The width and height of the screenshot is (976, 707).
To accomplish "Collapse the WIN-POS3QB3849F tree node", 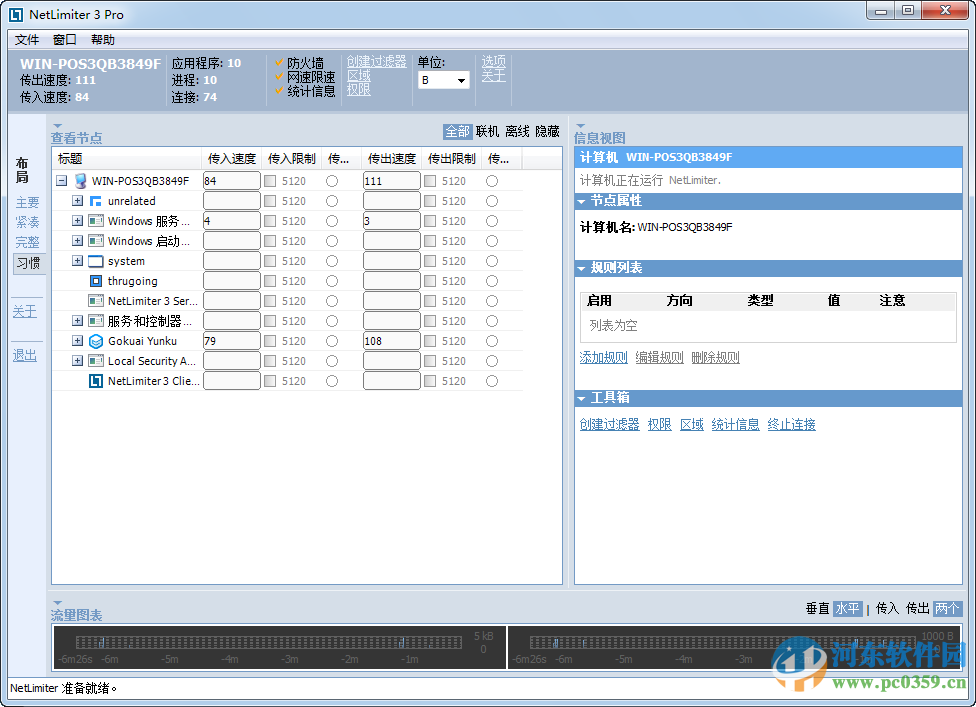I will (62, 180).
